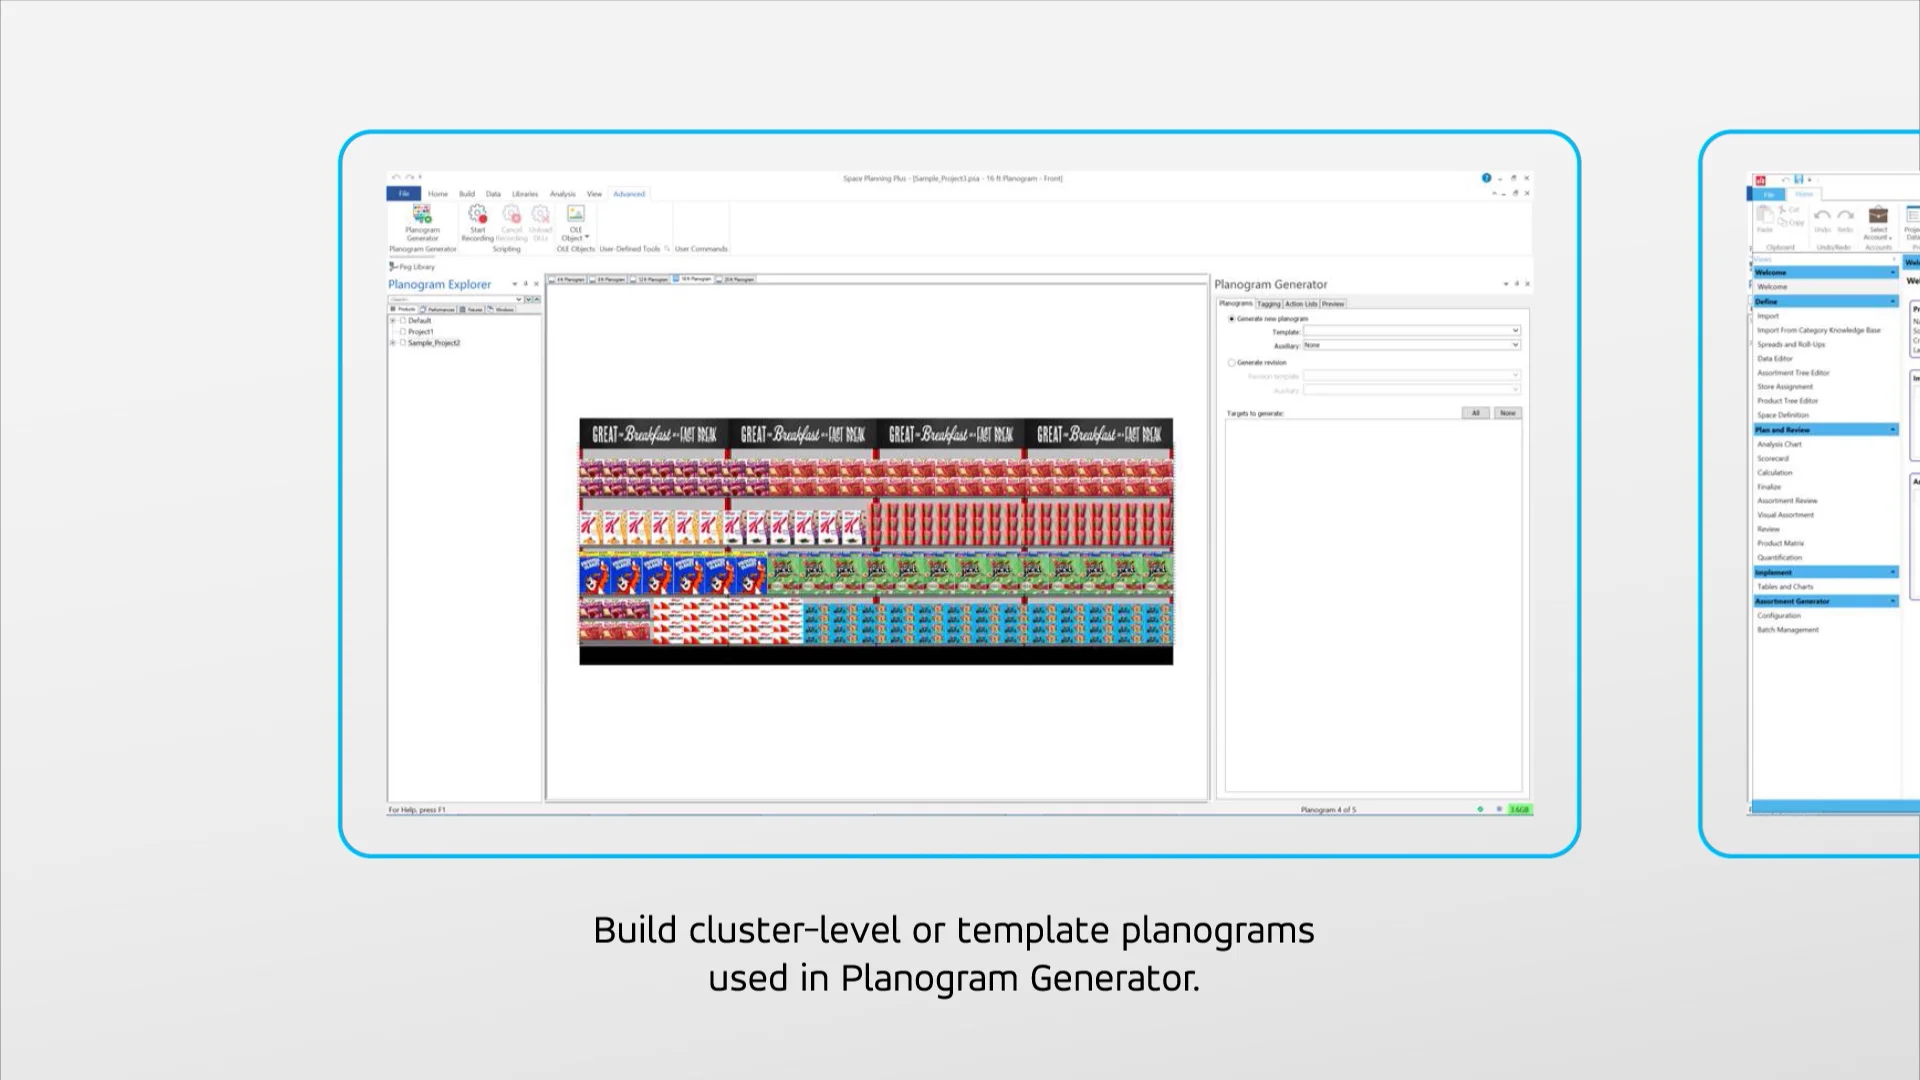Click the None targets button
Image resolution: width=1920 pixels, height=1080 pixels.
click(1507, 413)
